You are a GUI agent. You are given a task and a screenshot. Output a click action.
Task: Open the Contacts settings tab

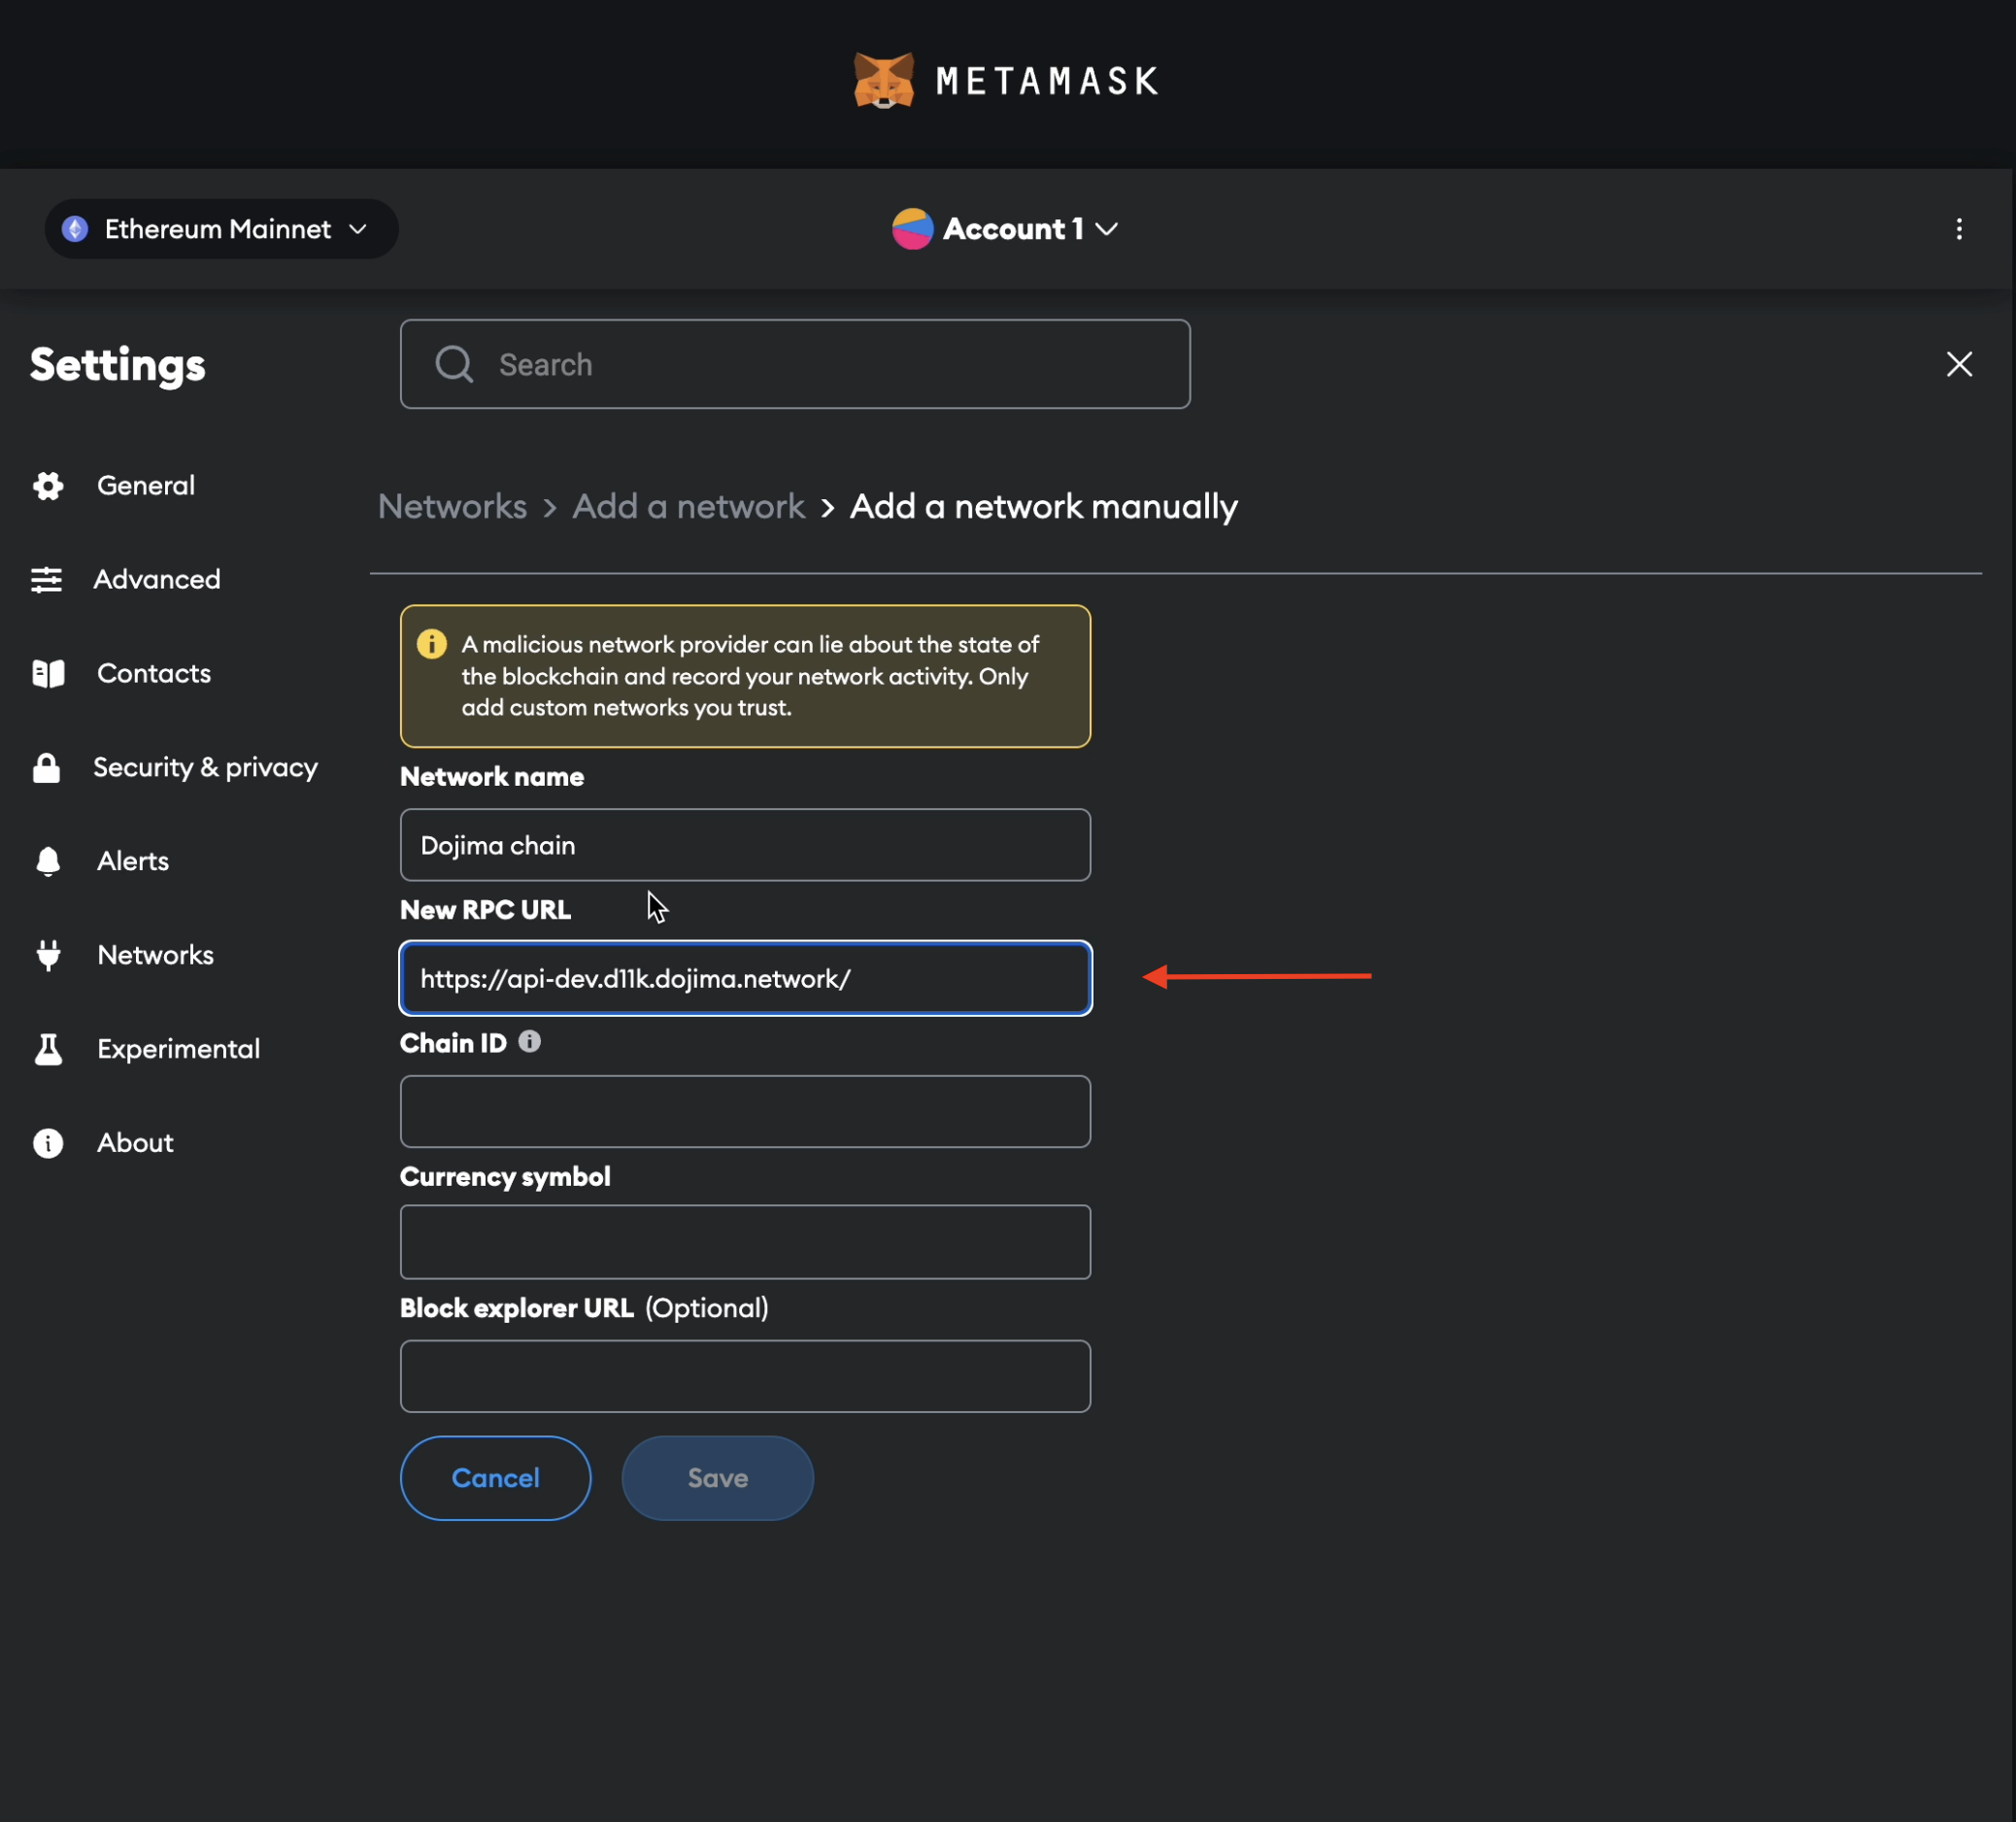153,673
